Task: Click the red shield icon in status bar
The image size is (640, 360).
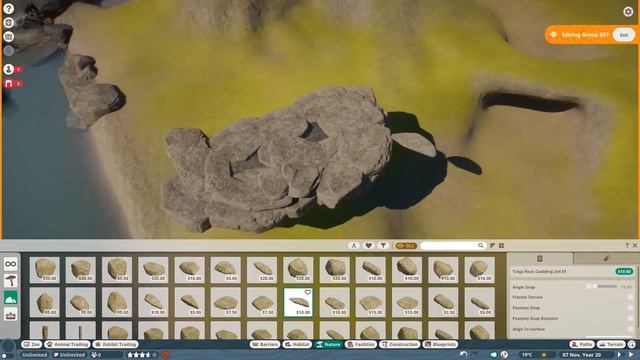Action: pyautogui.click(x=165, y=355)
